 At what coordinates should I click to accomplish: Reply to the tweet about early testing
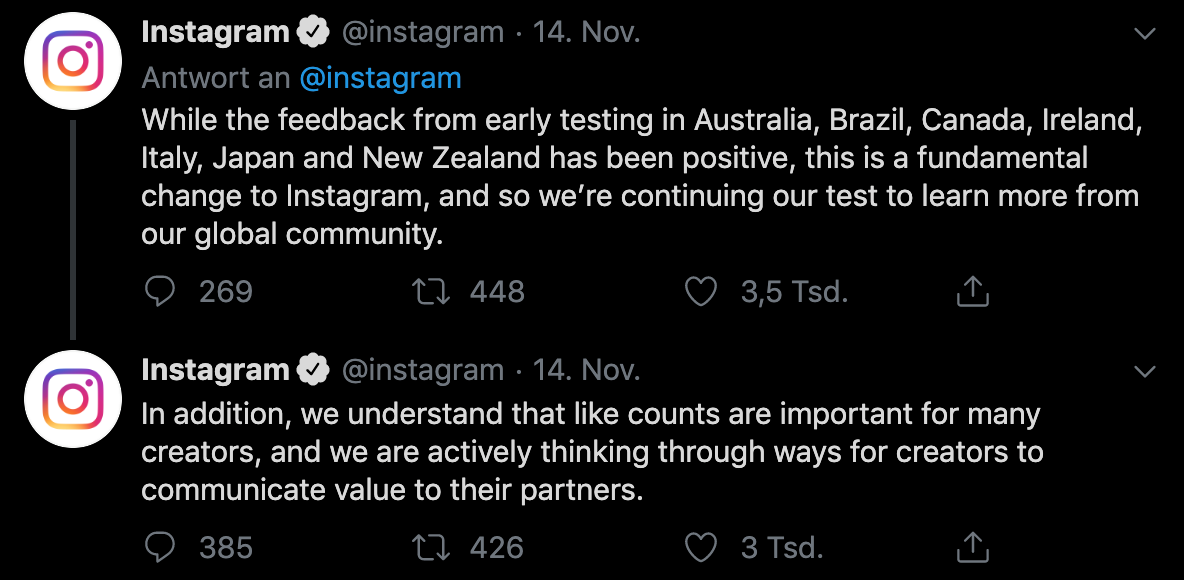point(159,292)
